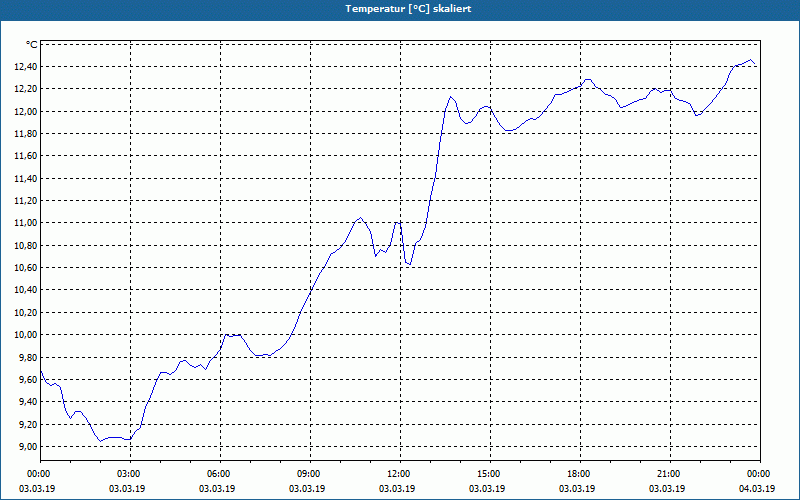The image size is (800, 500).
Task: Choose the 9,80 y-axis tick label
Action: (28, 357)
